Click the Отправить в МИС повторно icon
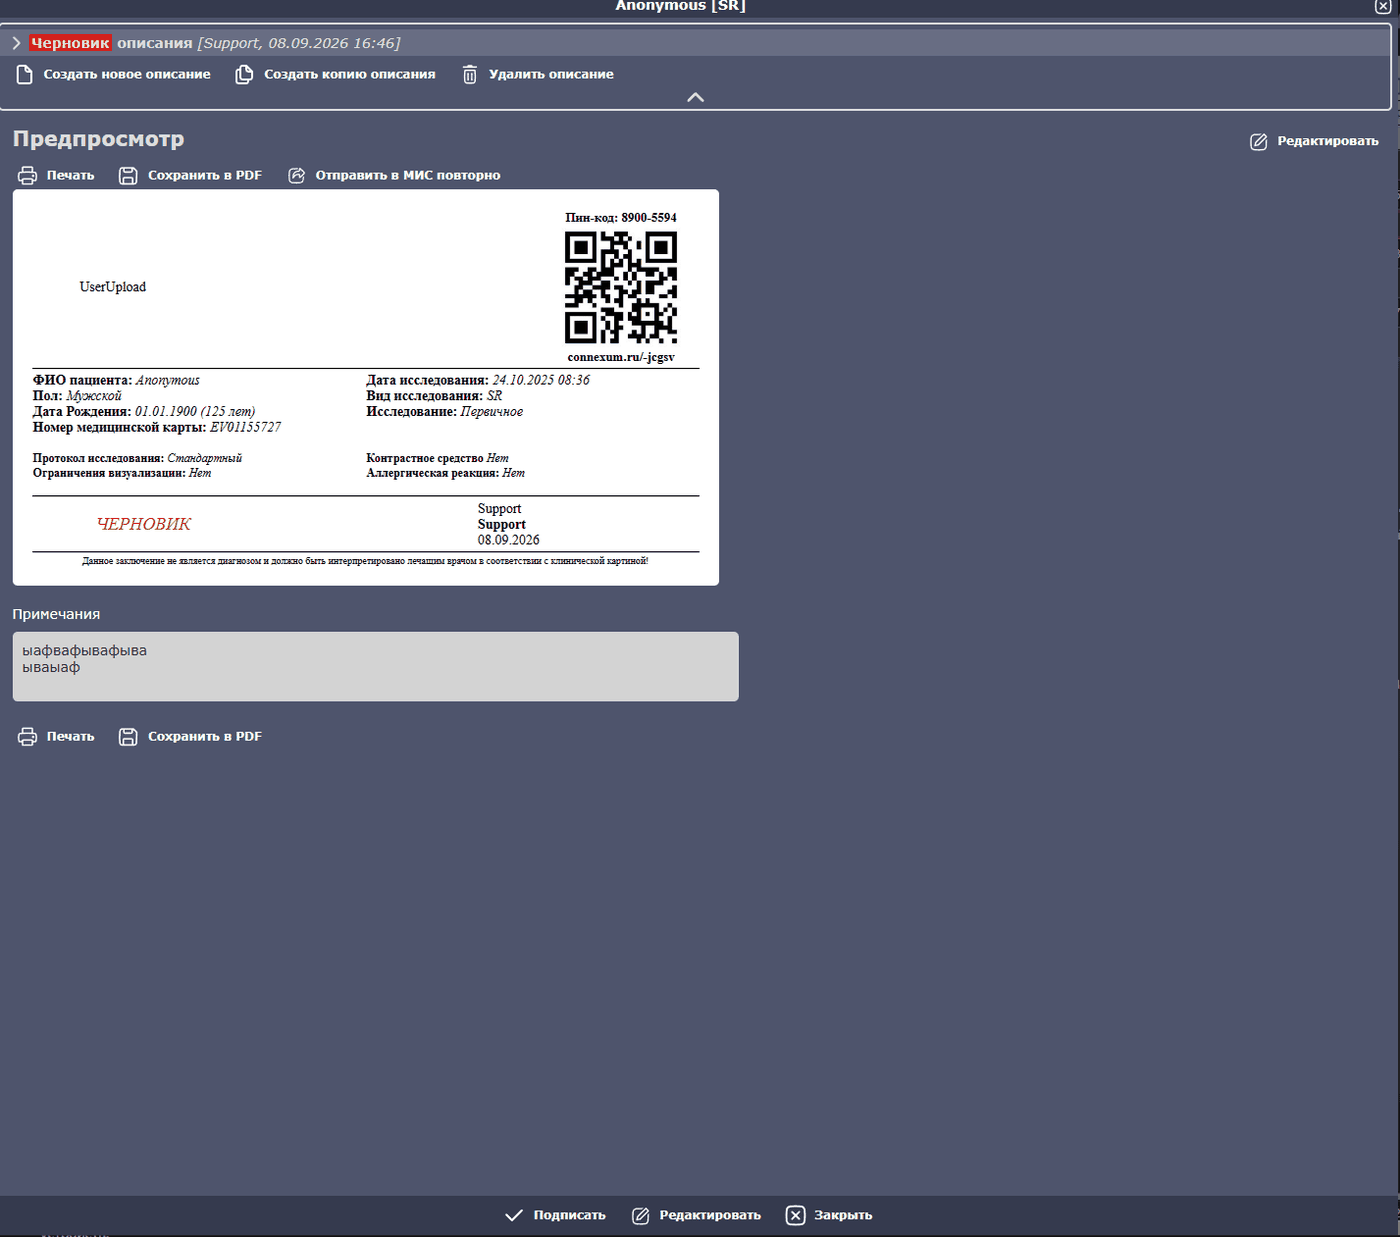This screenshot has height=1237, width=1400. click(297, 176)
